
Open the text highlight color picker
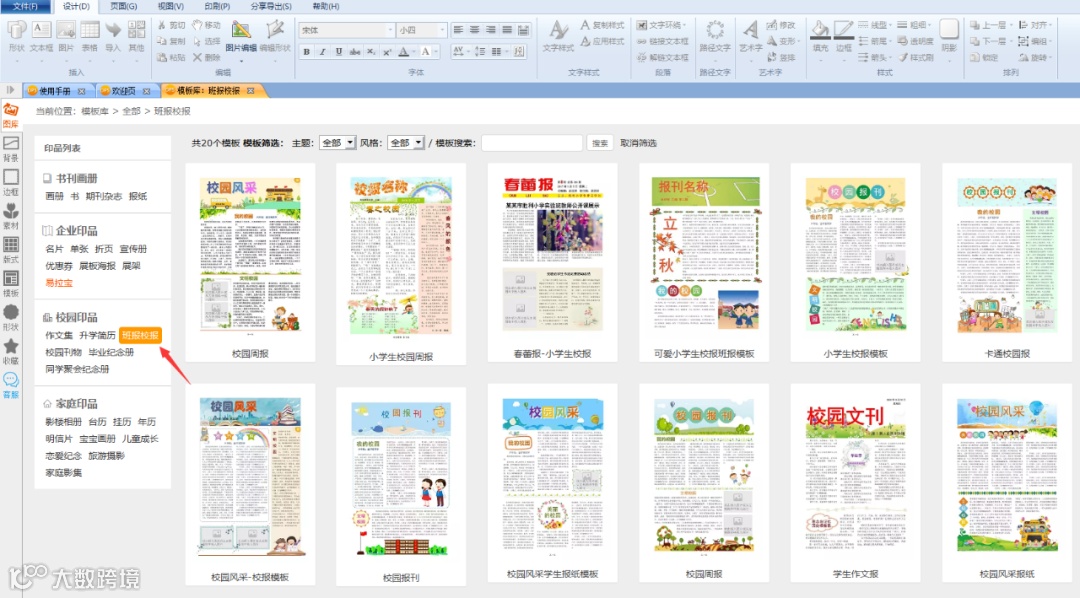click(426, 52)
